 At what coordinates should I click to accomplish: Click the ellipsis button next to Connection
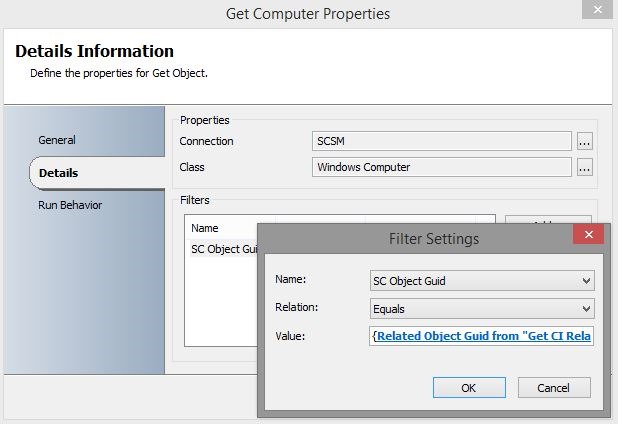tap(585, 141)
